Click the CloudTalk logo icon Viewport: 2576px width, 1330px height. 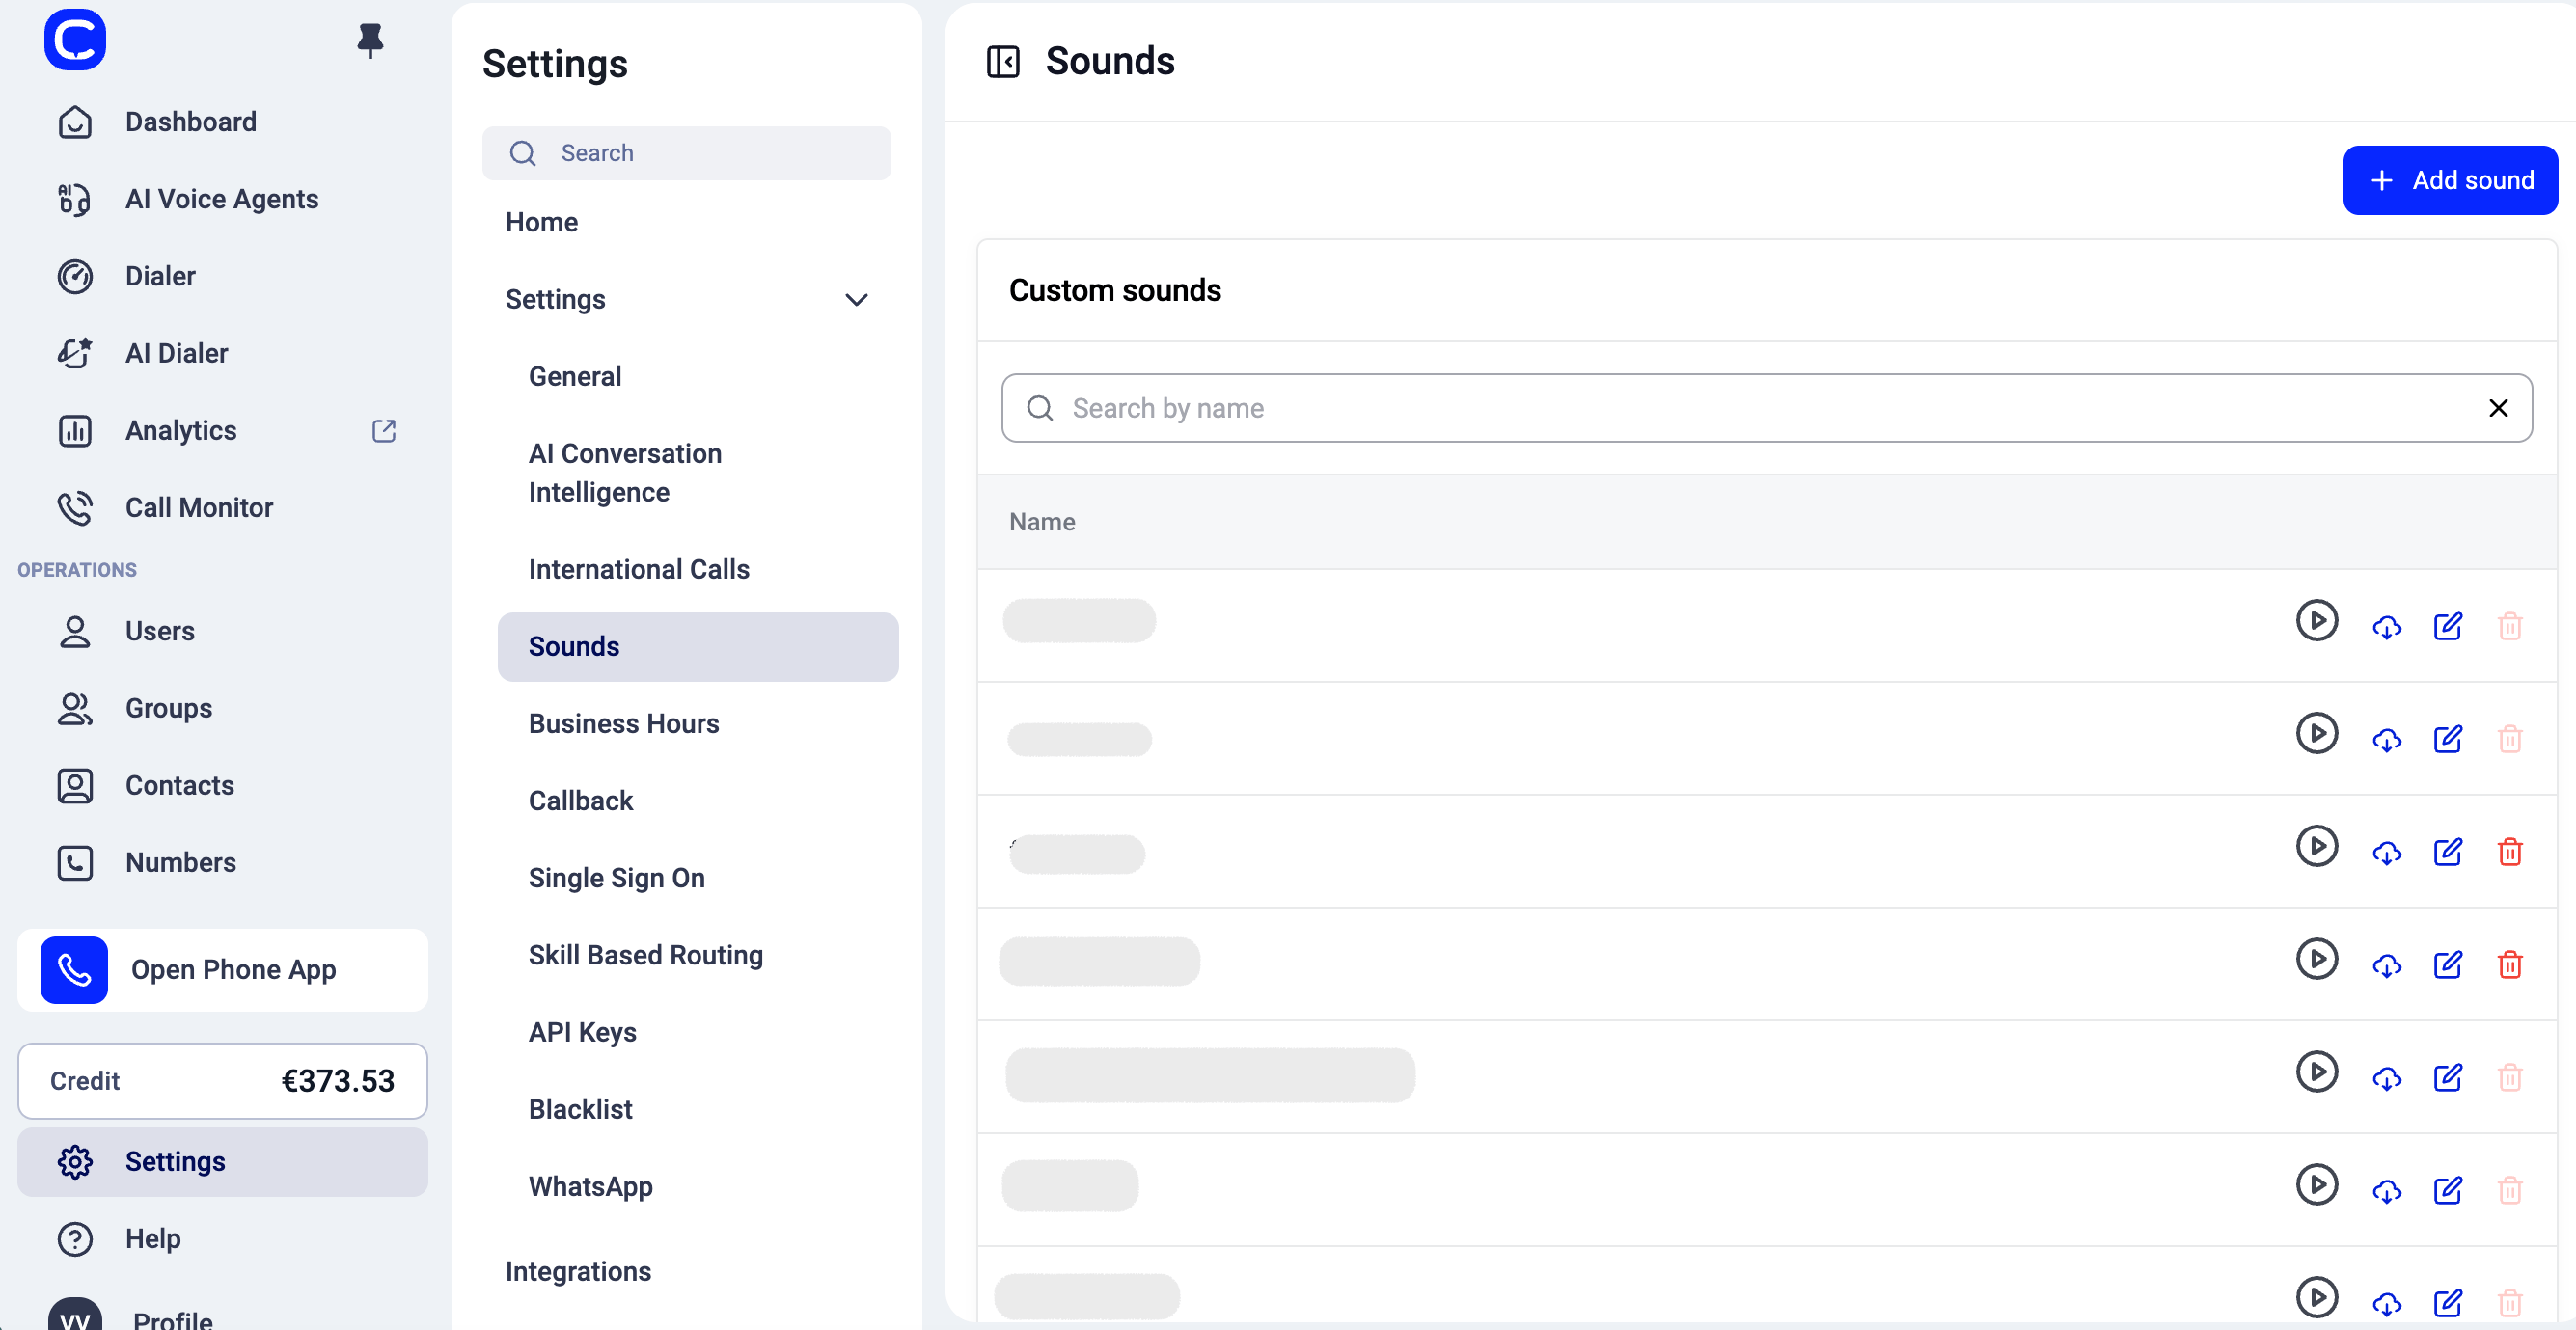pyautogui.click(x=75, y=40)
